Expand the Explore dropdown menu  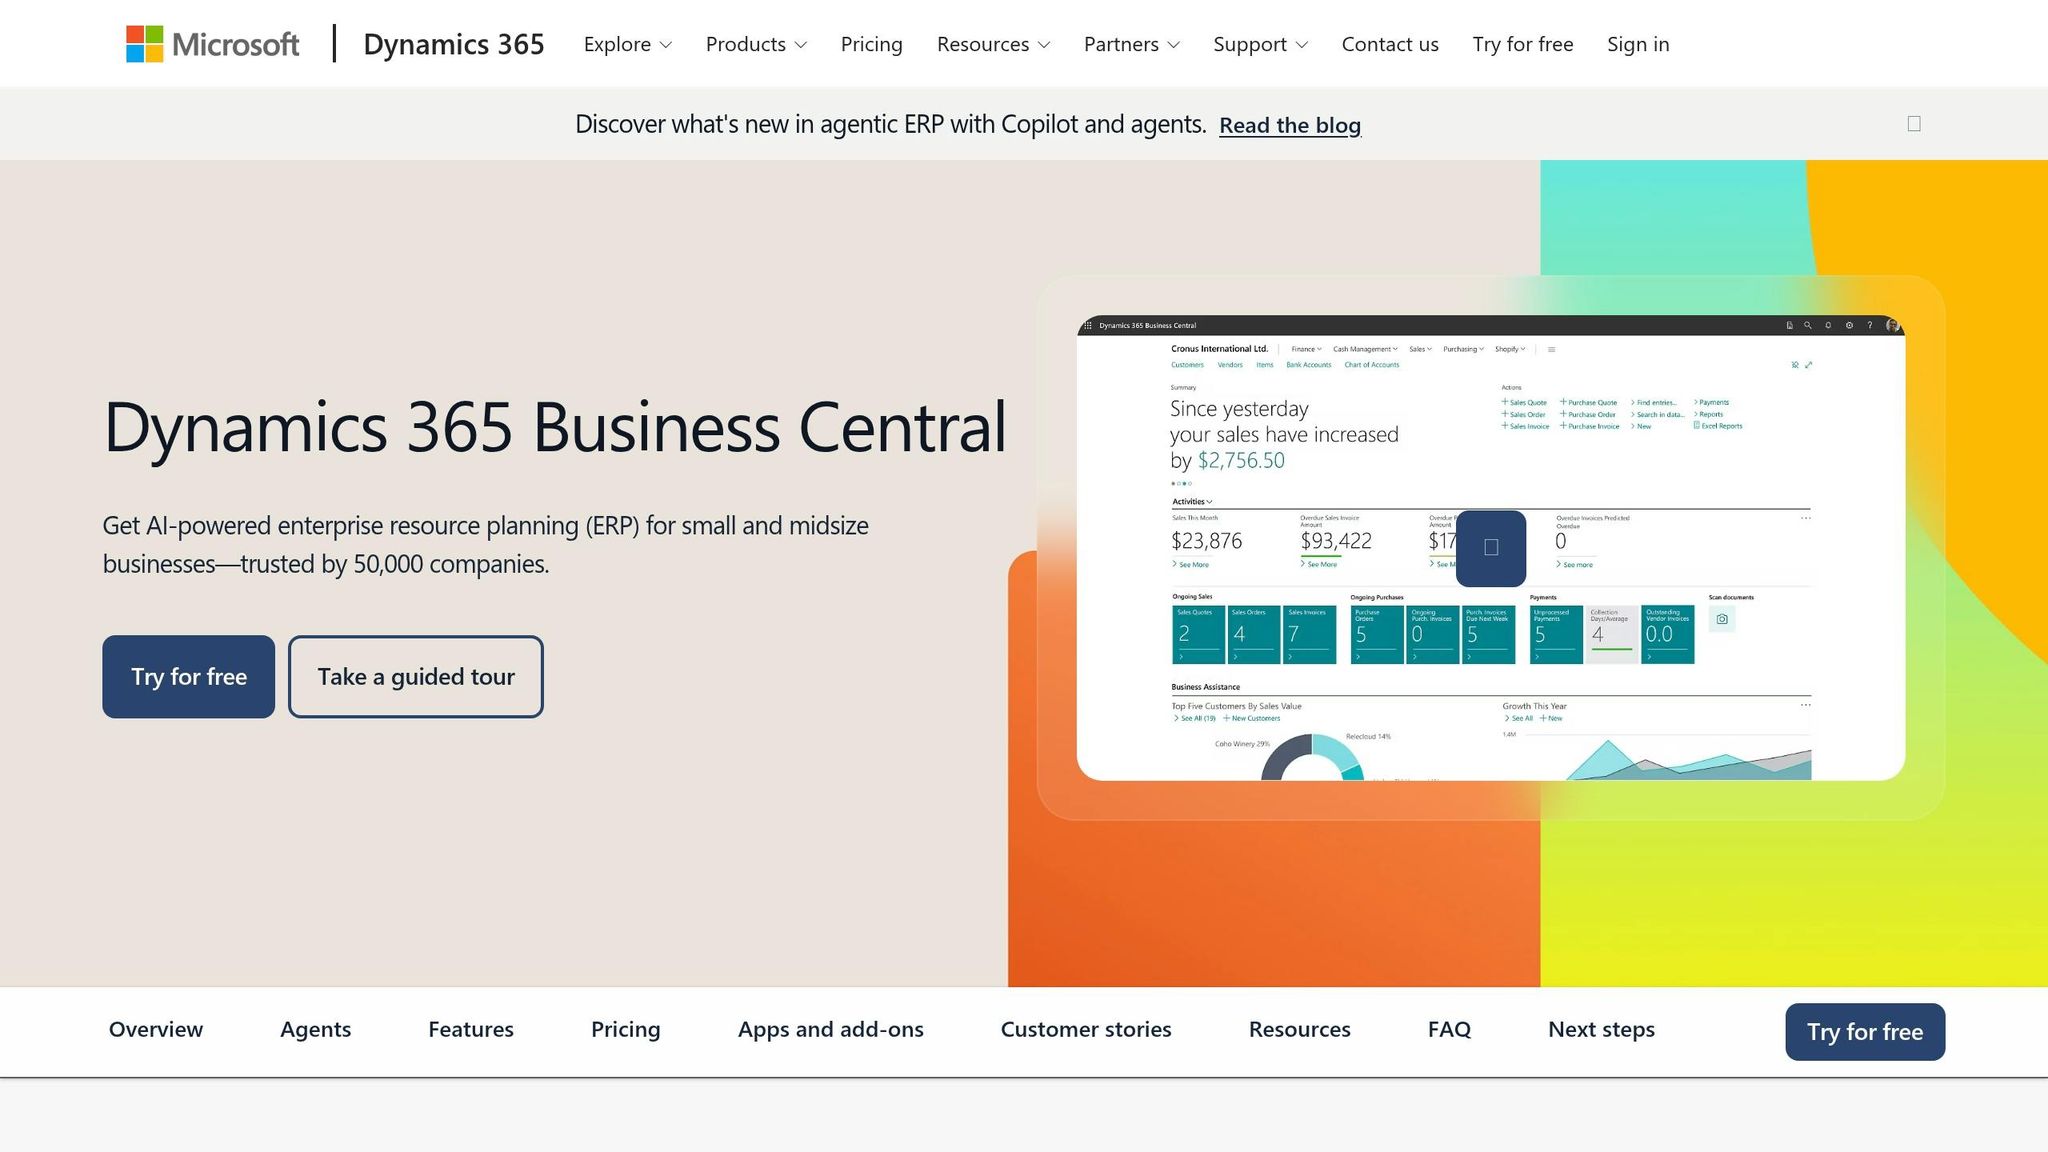627,44
